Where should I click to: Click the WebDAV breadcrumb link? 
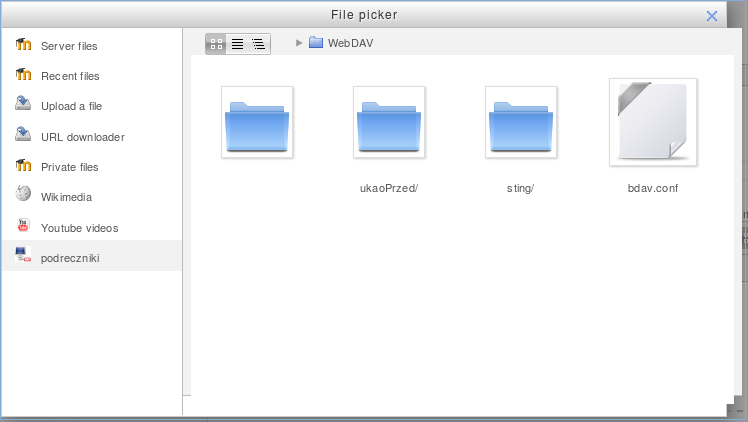(350, 43)
